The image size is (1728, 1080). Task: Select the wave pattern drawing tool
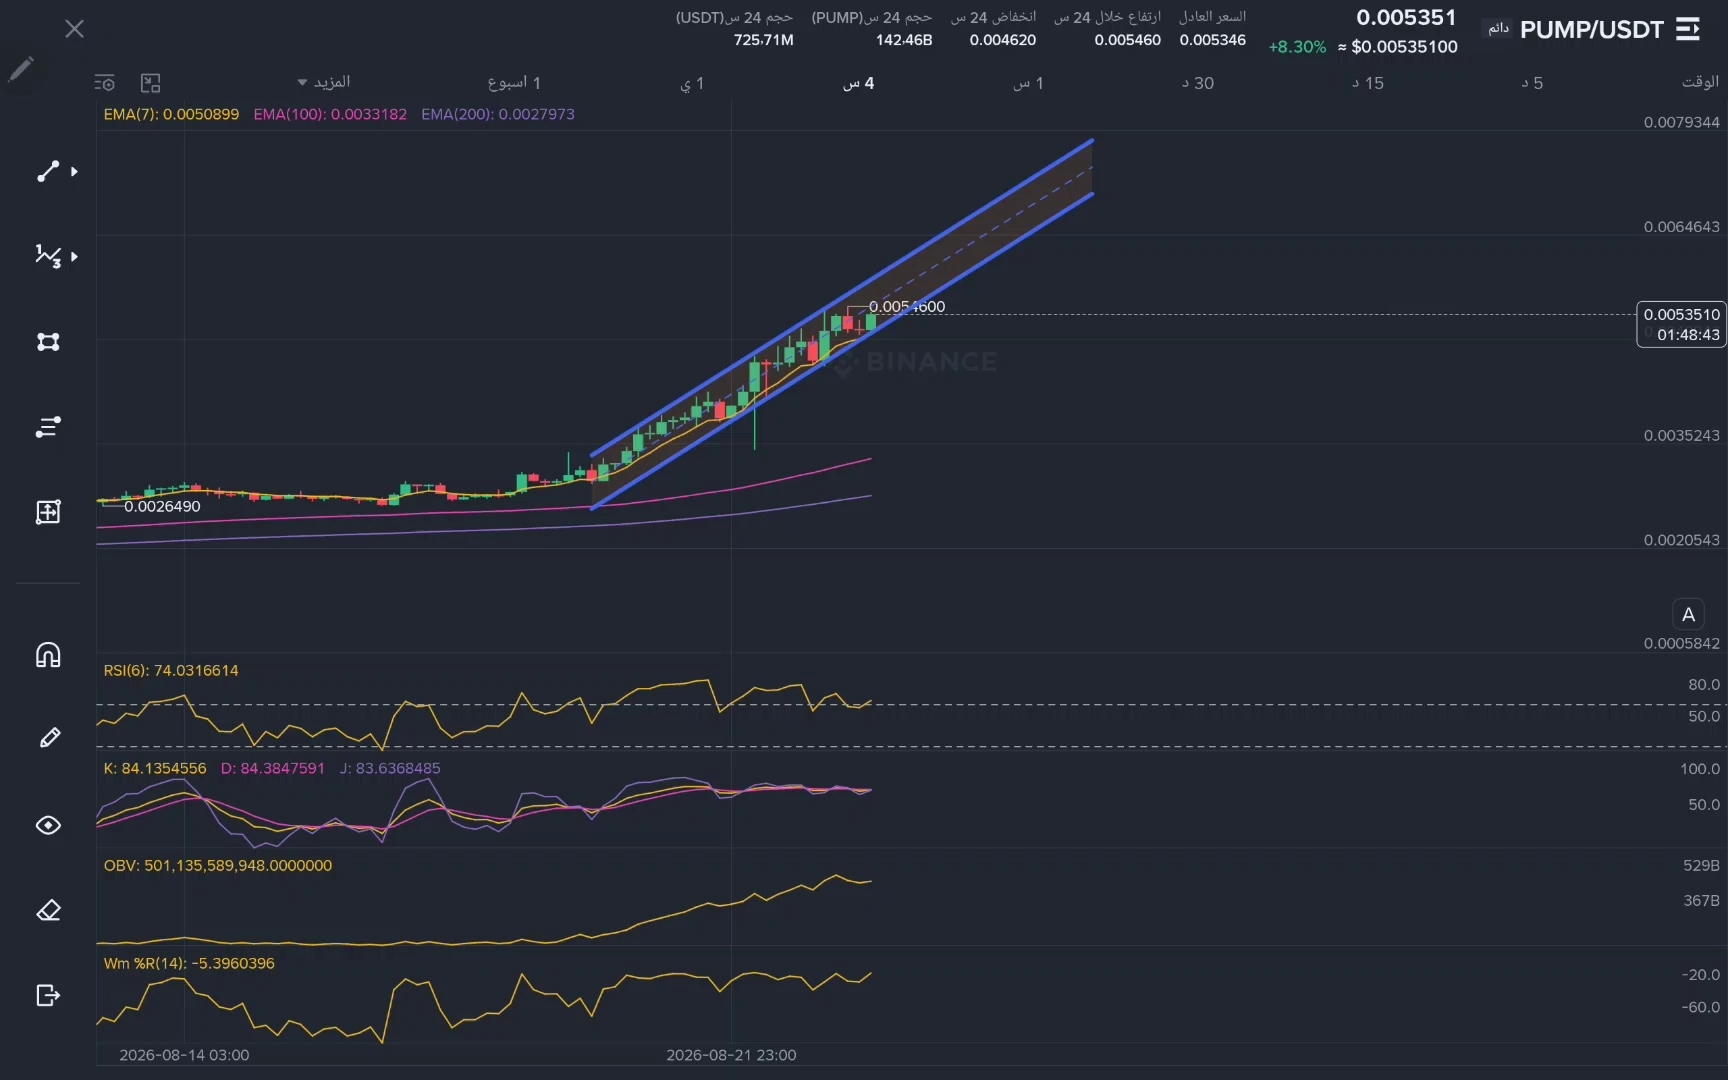coord(48,256)
